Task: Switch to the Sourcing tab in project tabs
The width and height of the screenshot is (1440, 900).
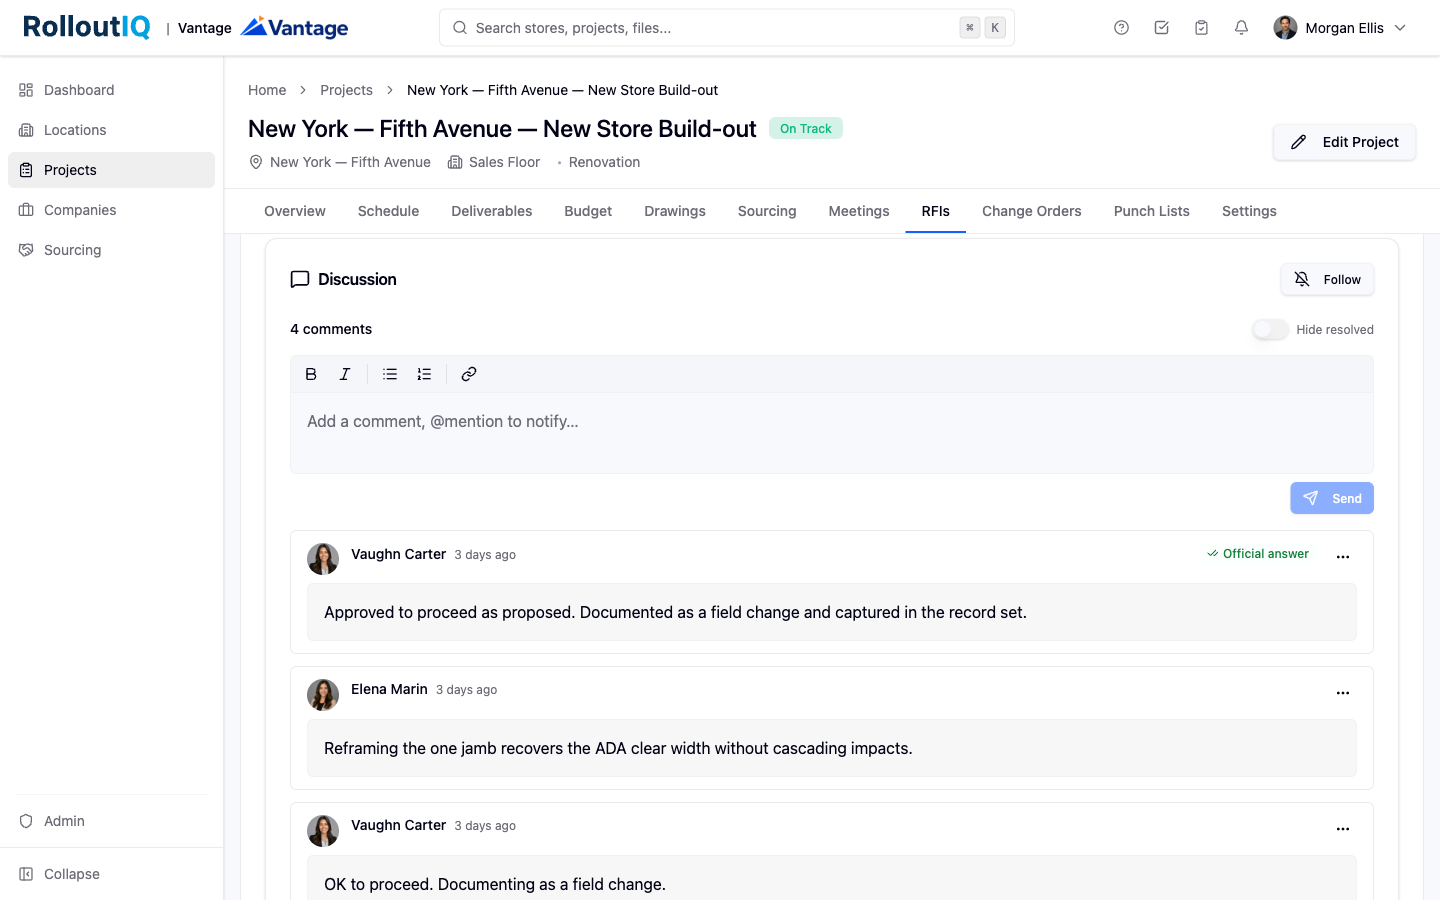Action: [x=767, y=211]
